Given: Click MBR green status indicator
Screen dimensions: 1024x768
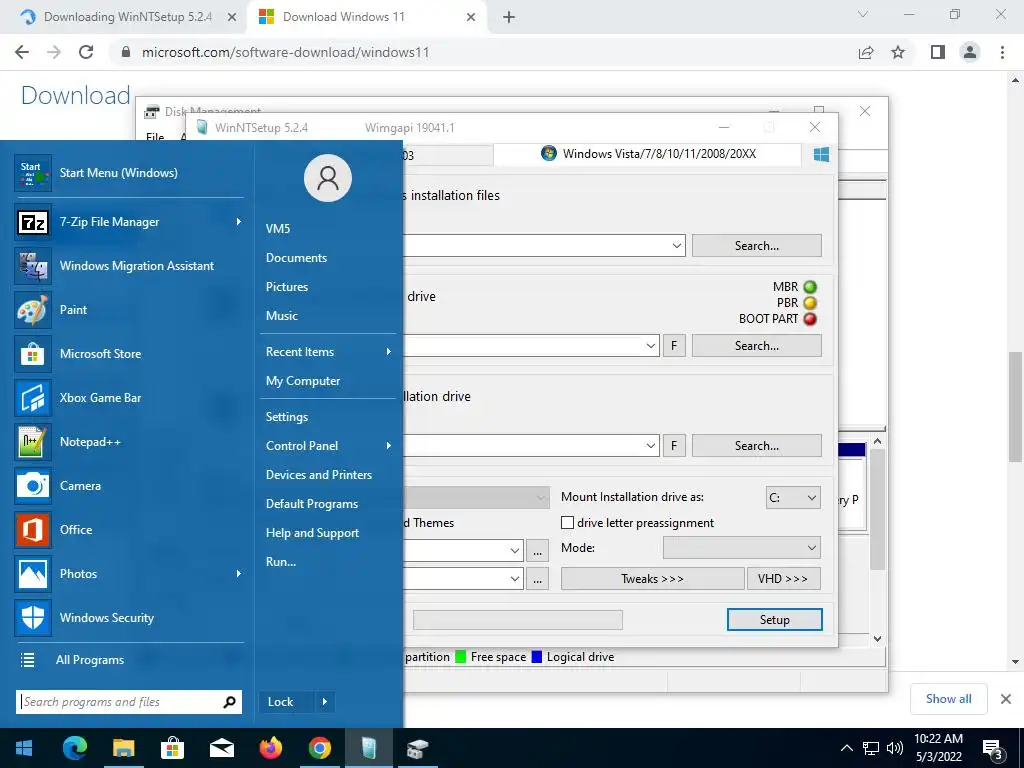Looking at the screenshot, I should (x=810, y=287).
